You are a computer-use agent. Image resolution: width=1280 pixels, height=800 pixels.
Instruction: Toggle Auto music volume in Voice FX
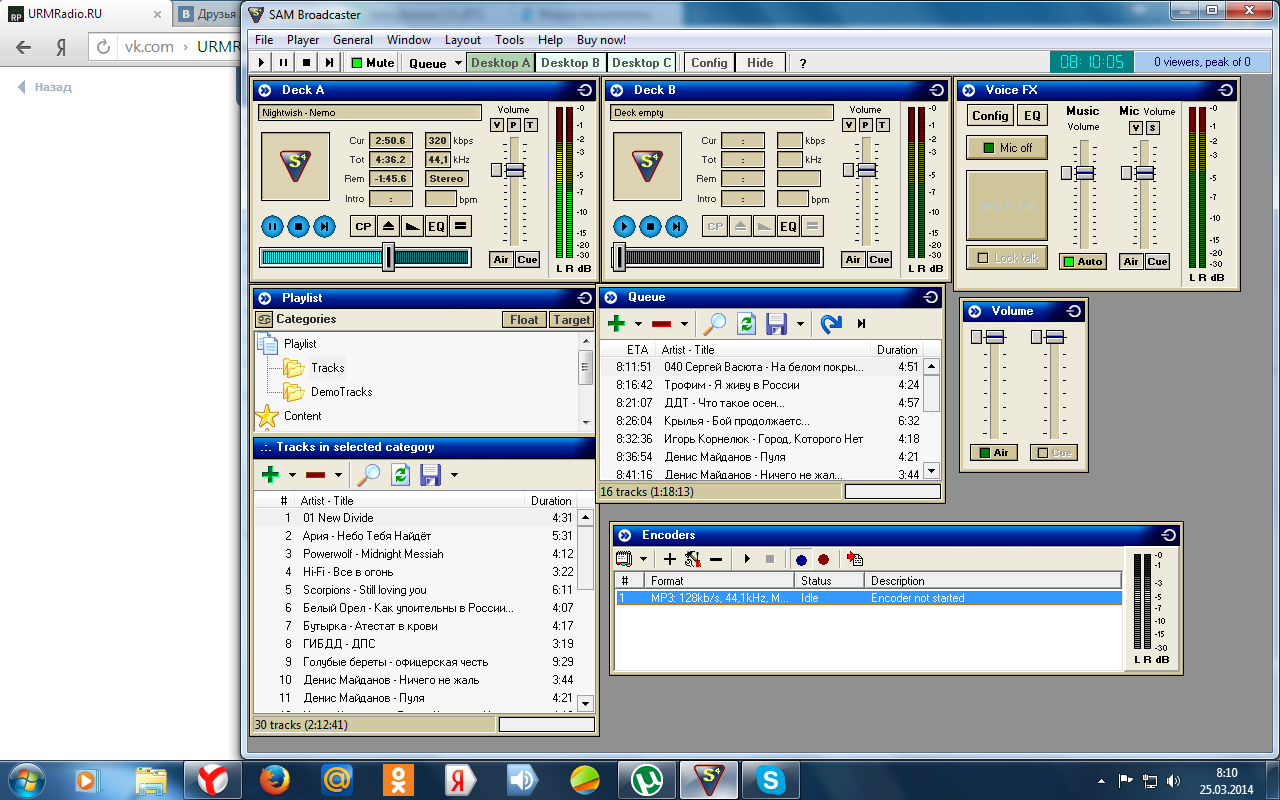[x=1082, y=261]
